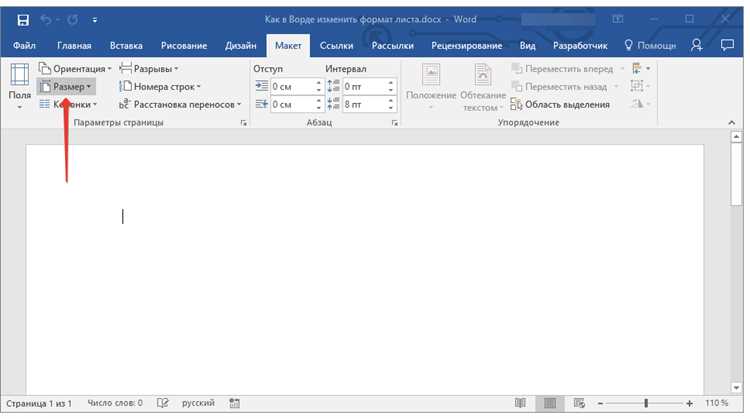Viewport: 750px width, 419px height.
Task: Open the Поля margins dropdown
Action: [20, 87]
